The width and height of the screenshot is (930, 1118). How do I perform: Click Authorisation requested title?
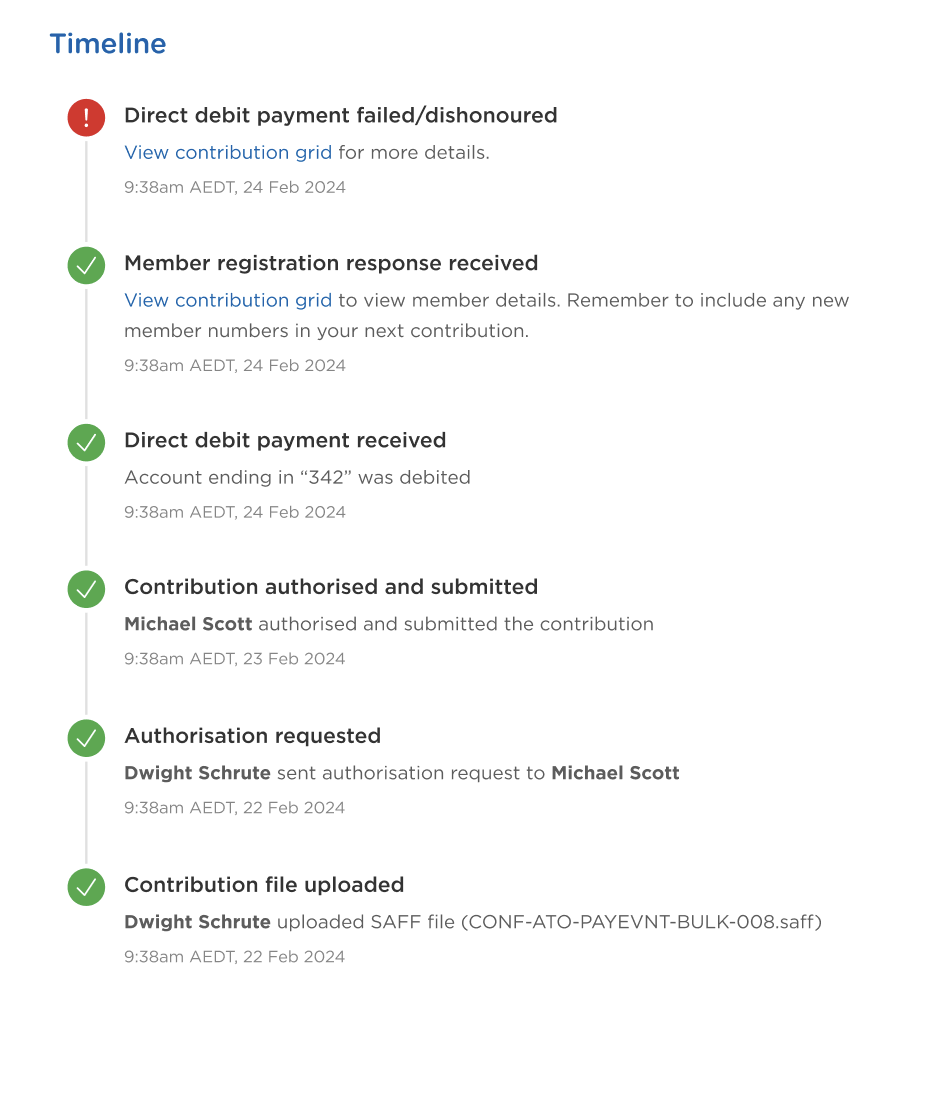[252, 736]
